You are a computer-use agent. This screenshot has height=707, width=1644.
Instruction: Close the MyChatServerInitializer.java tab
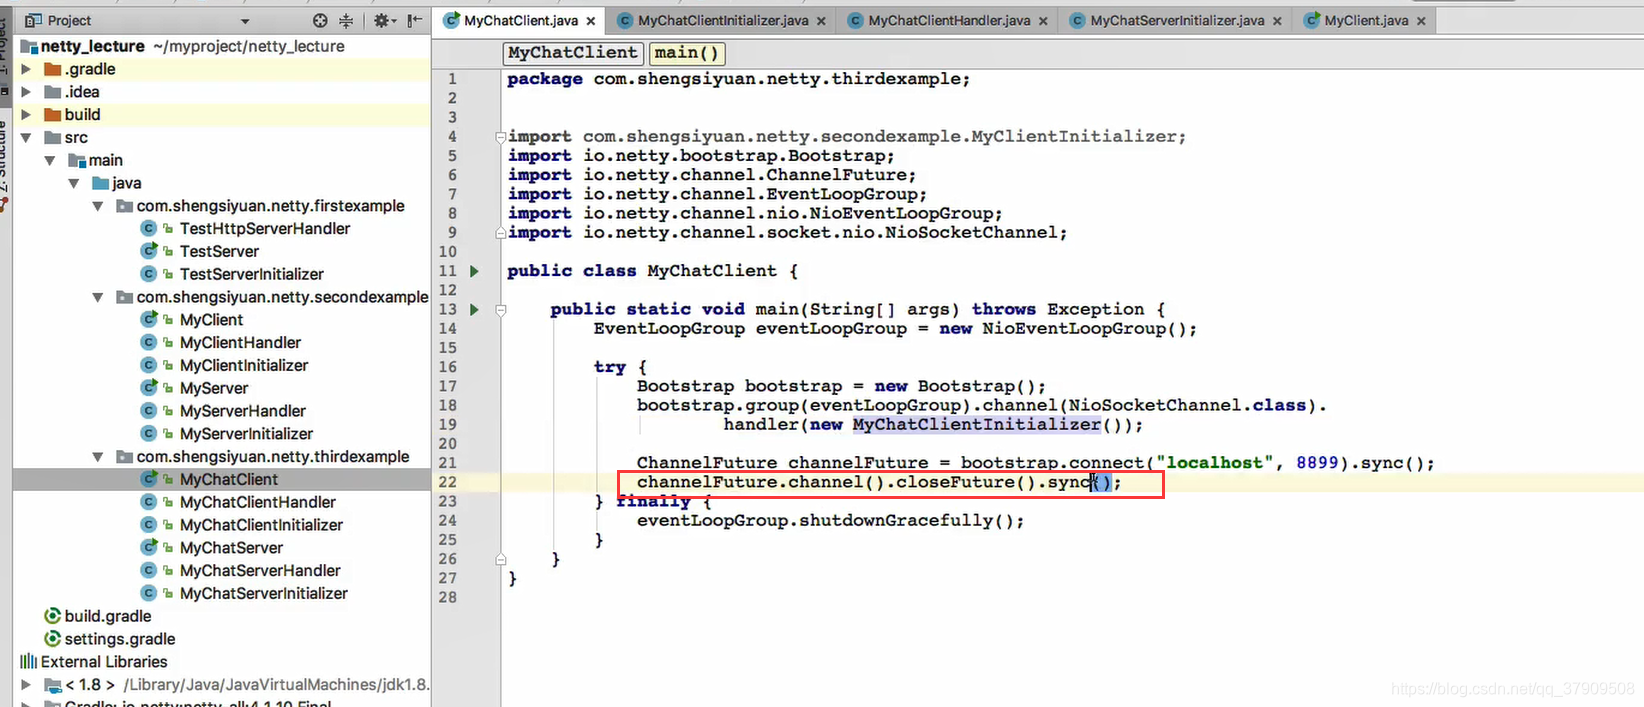point(1277,21)
